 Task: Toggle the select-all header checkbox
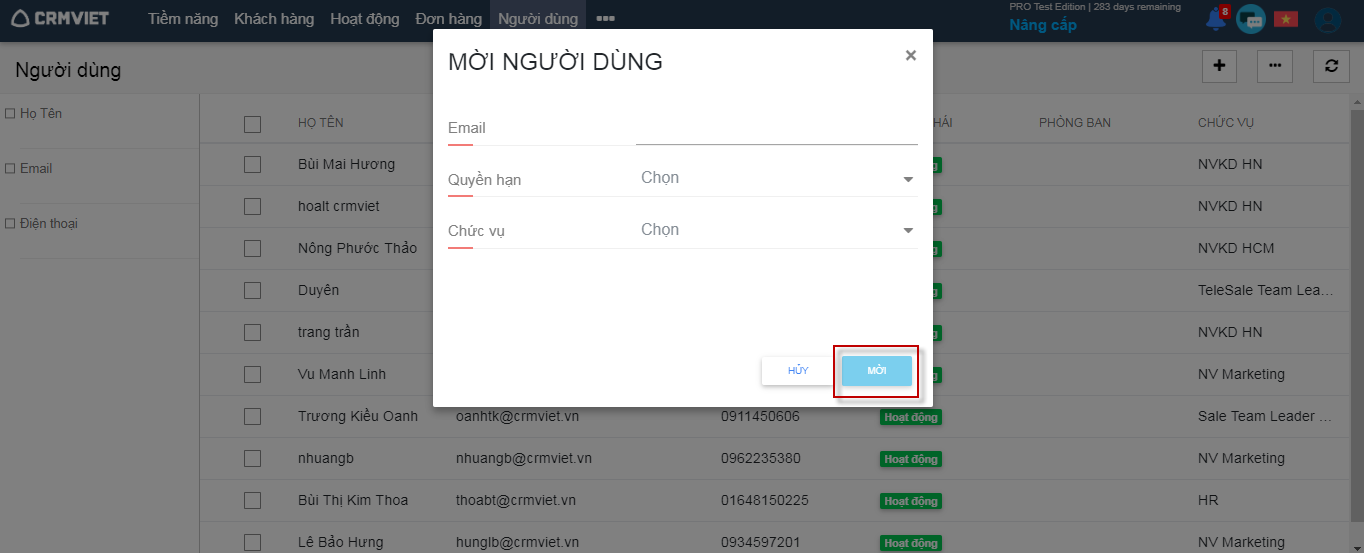252,124
